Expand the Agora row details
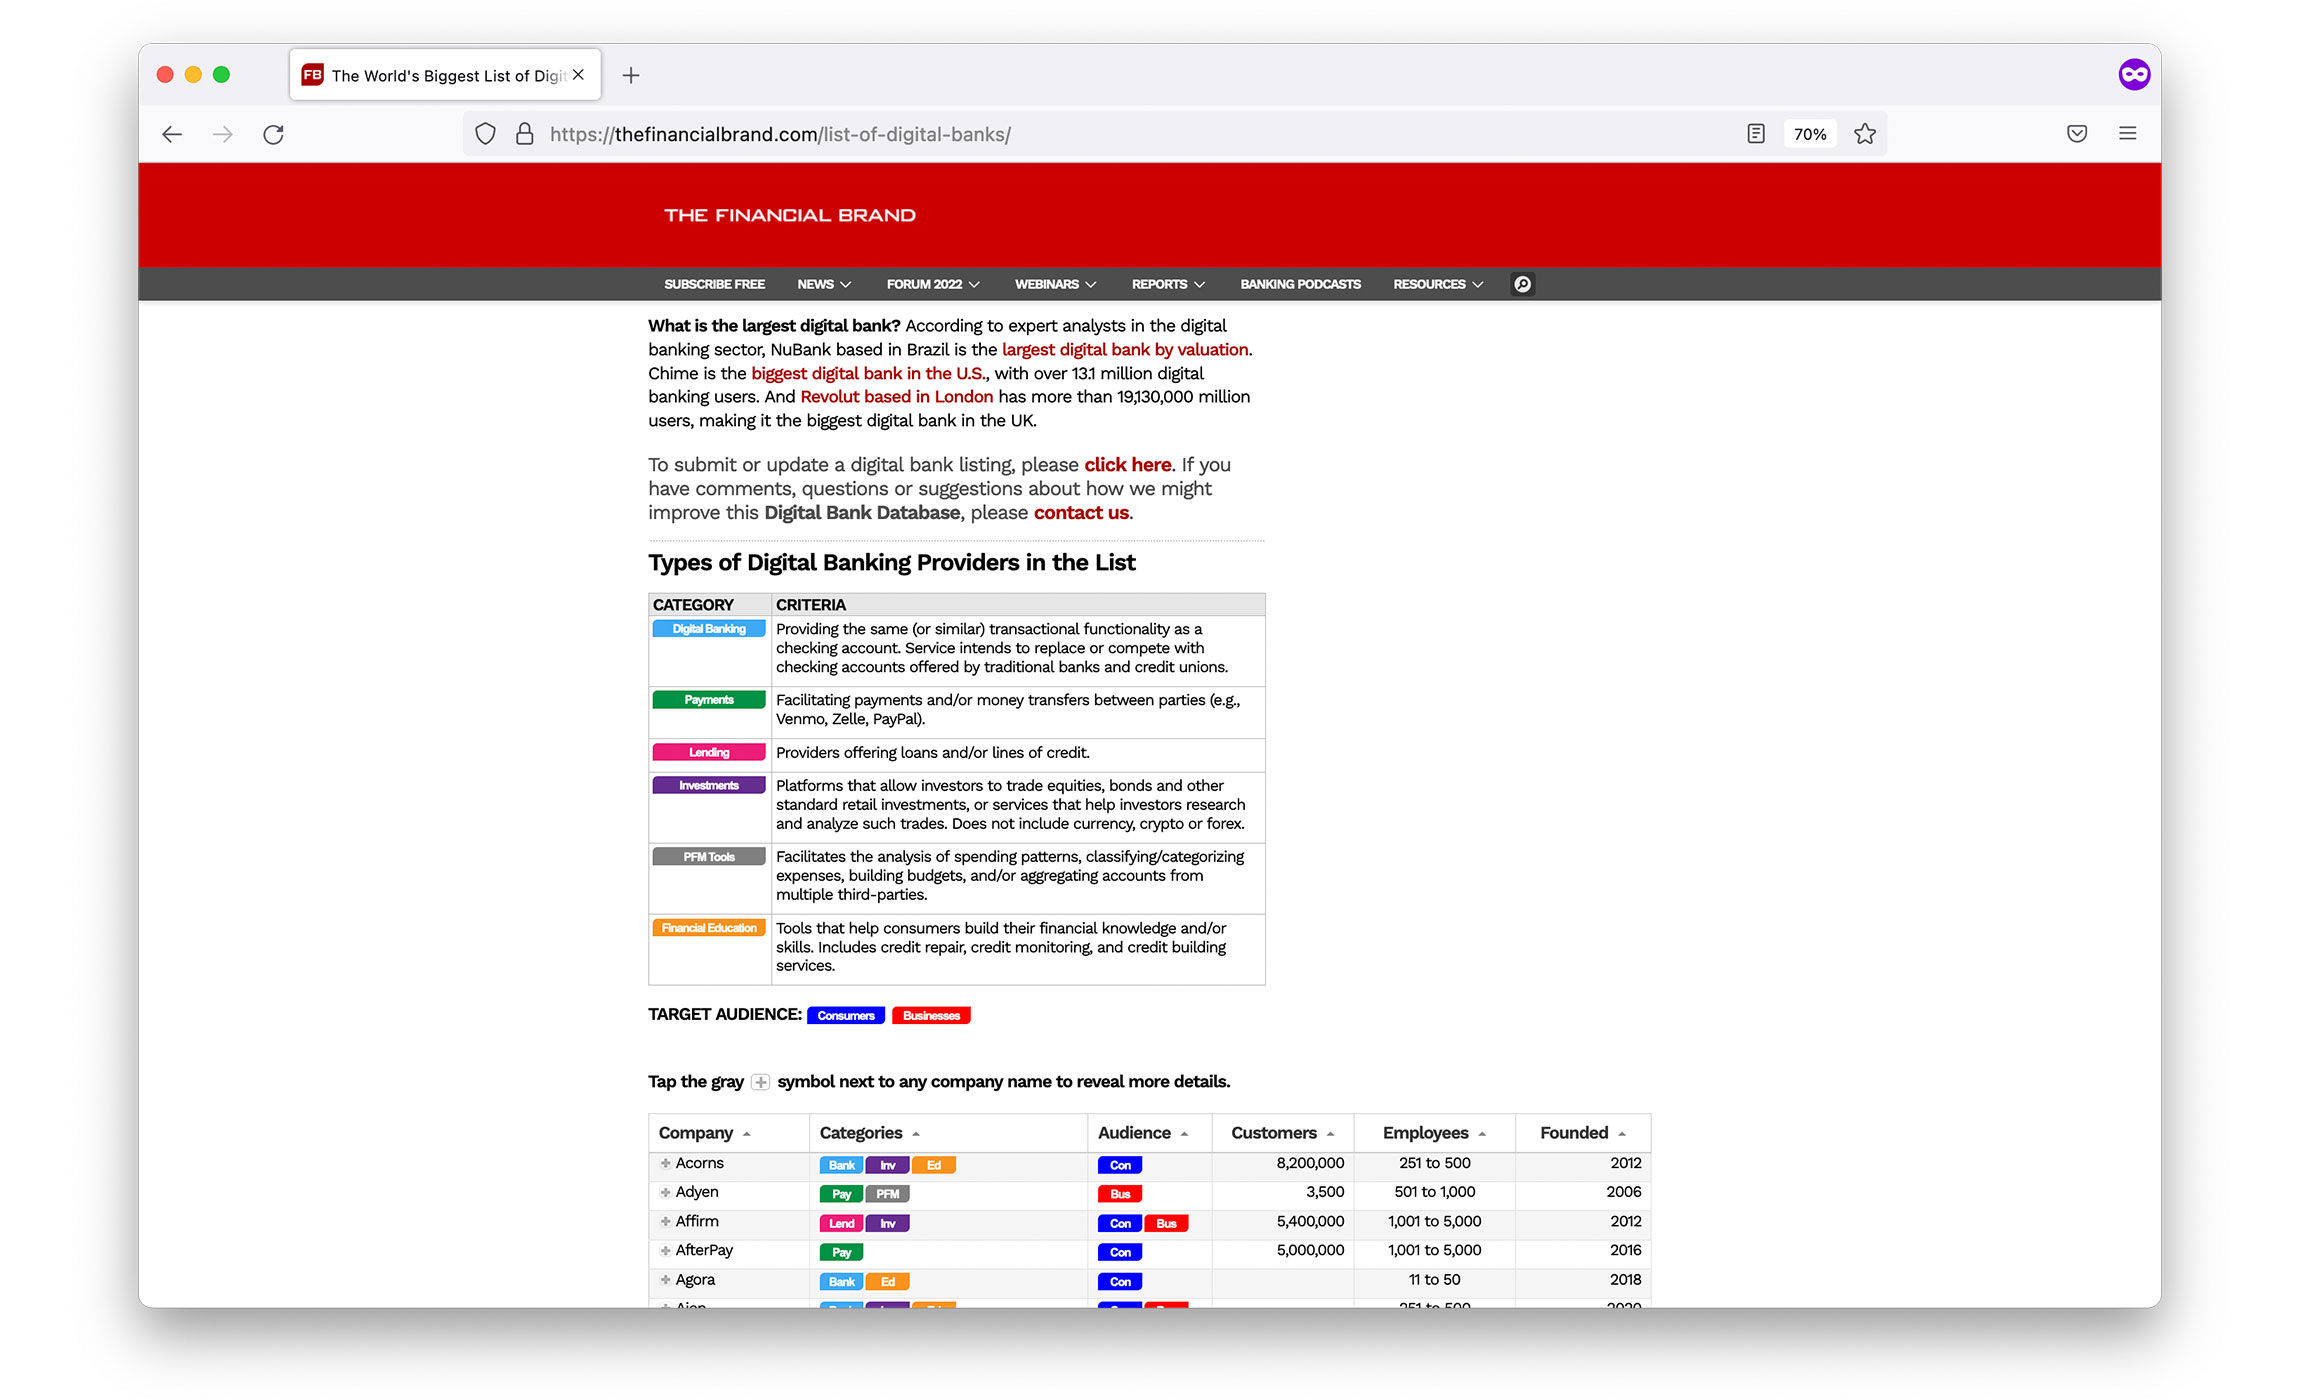 pyautogui.click(x=665, y=1279)
